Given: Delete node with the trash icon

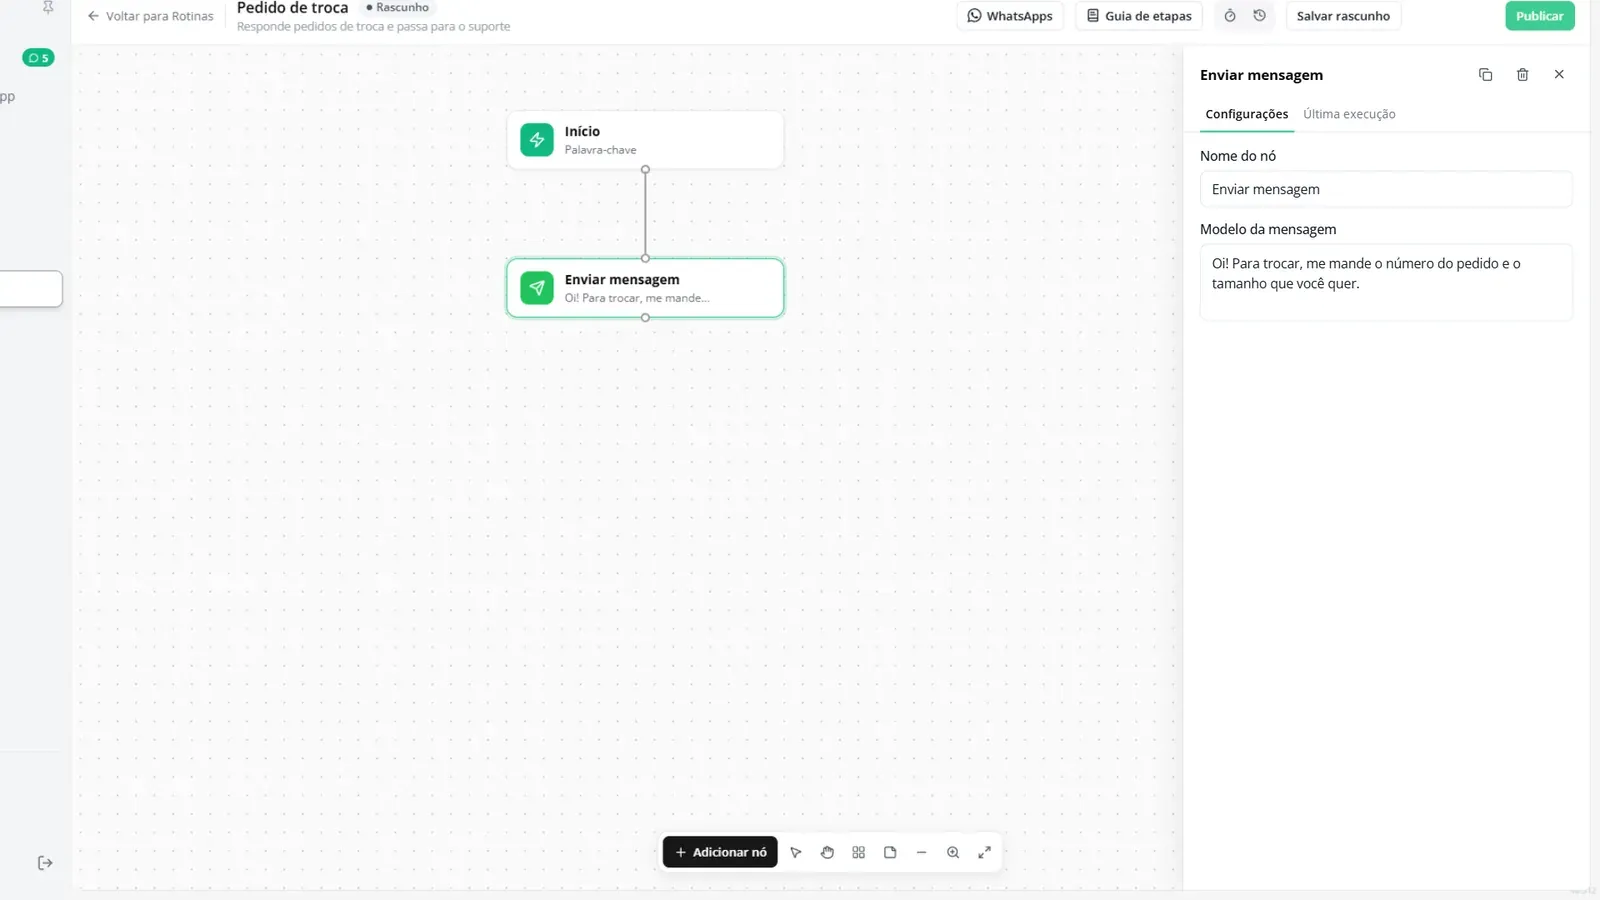Looking at the screenshot, I should [x=1523, y=75].
